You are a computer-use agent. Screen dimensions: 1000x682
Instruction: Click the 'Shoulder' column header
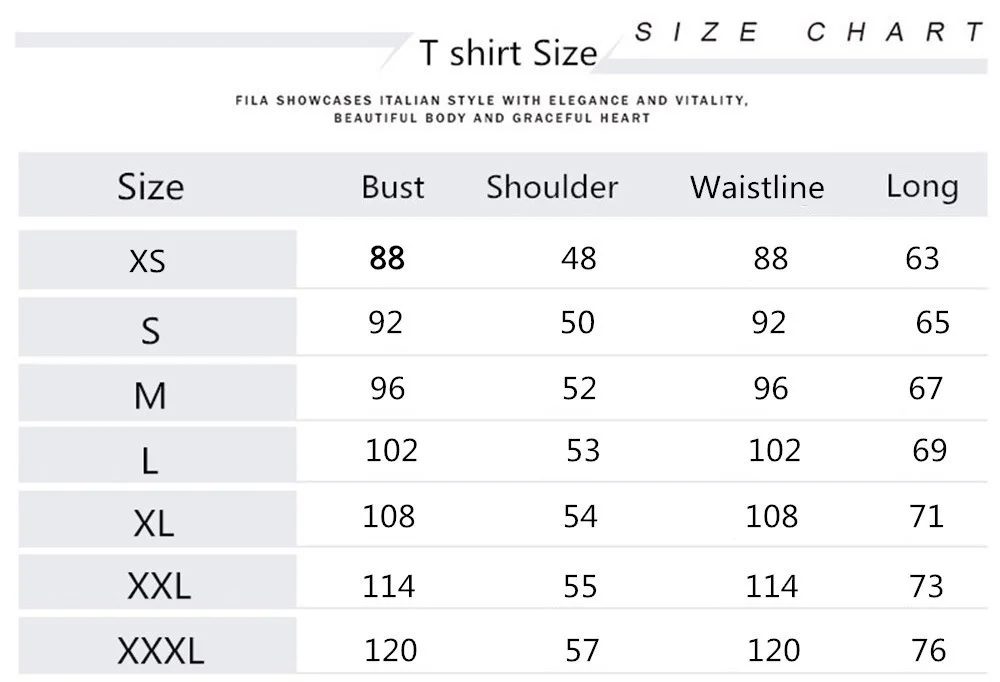pos(552,187)
